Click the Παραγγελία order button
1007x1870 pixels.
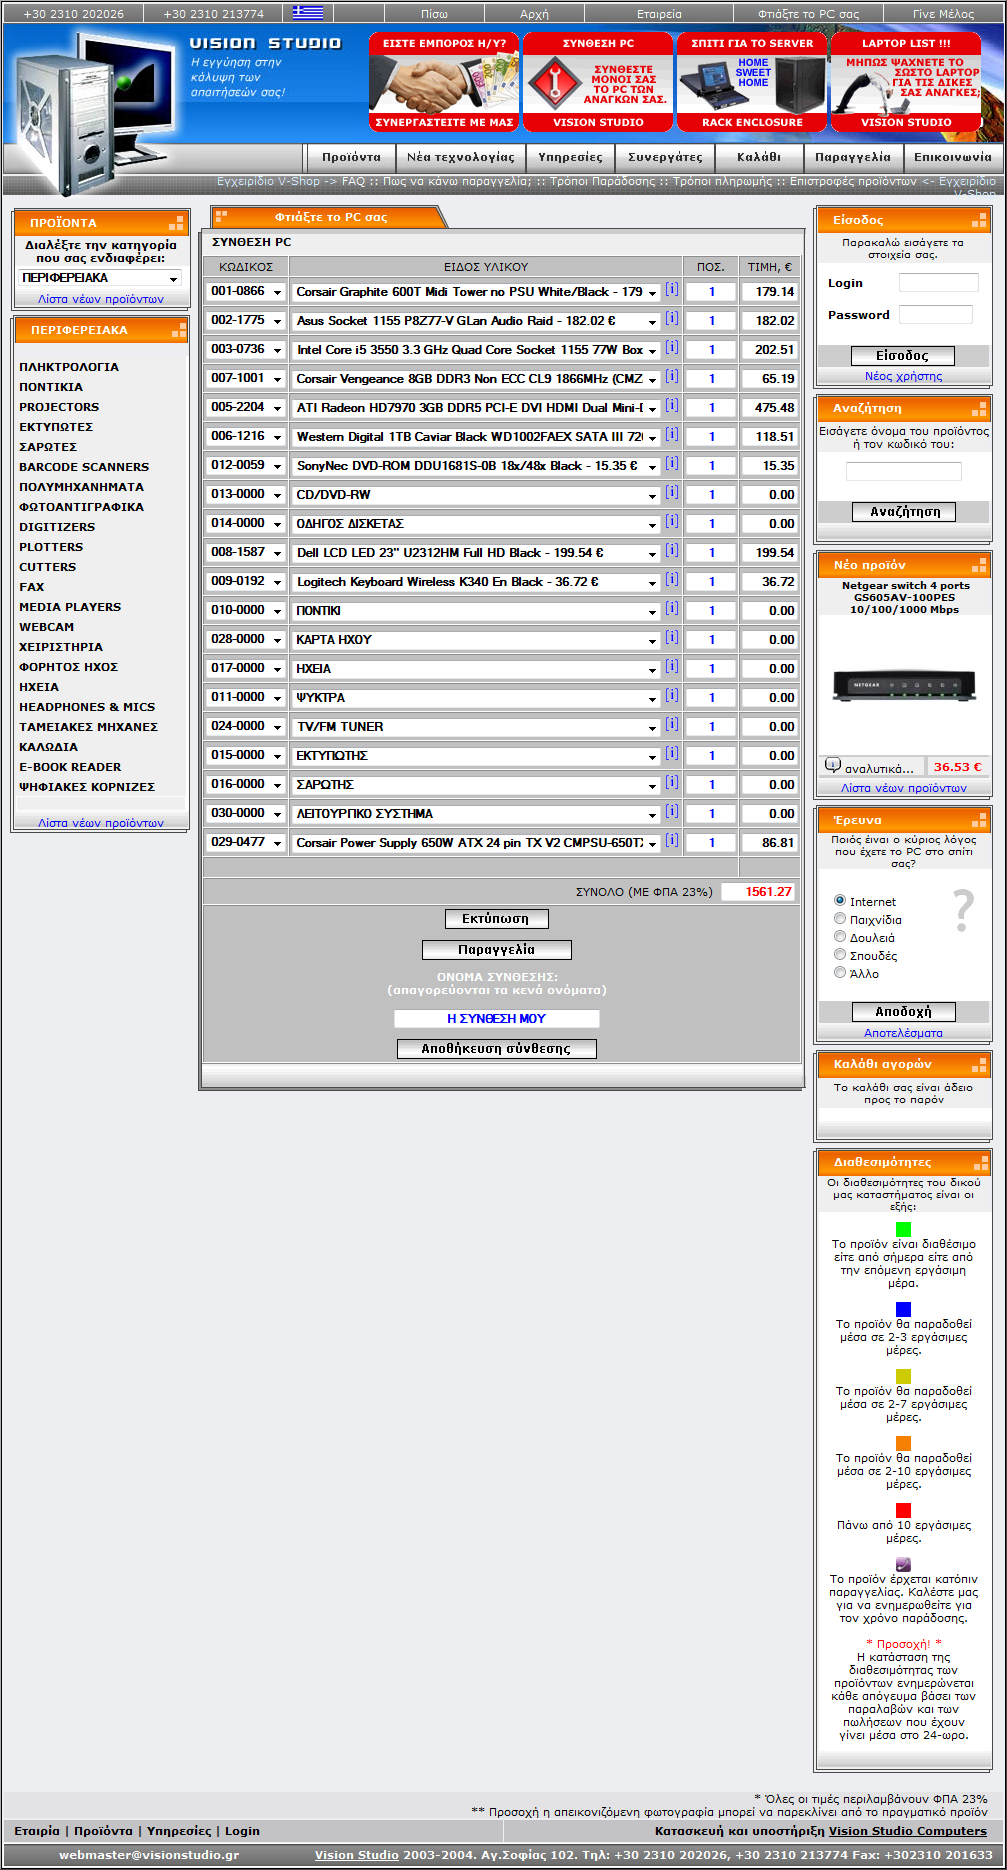496,949
